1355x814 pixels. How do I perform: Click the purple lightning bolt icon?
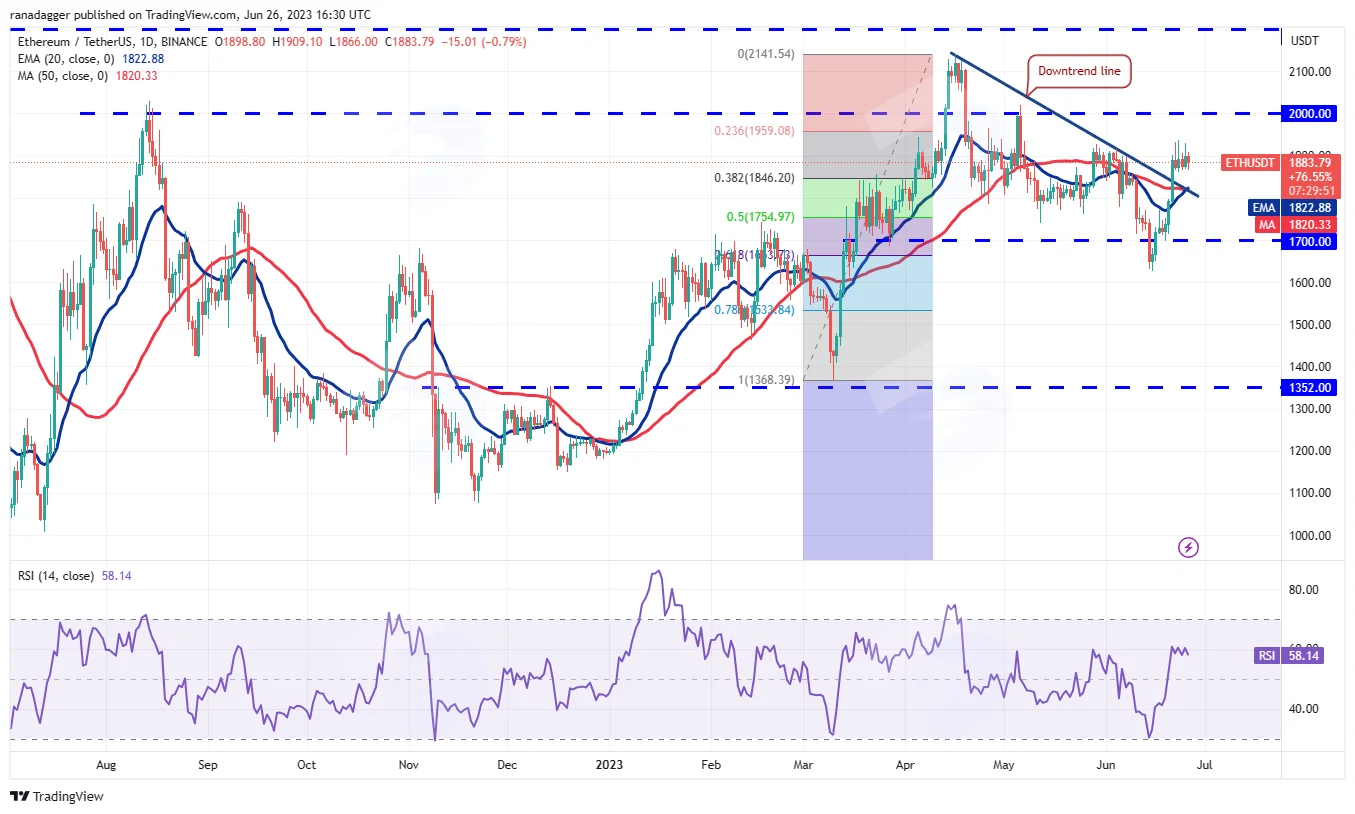point(1188,547)
